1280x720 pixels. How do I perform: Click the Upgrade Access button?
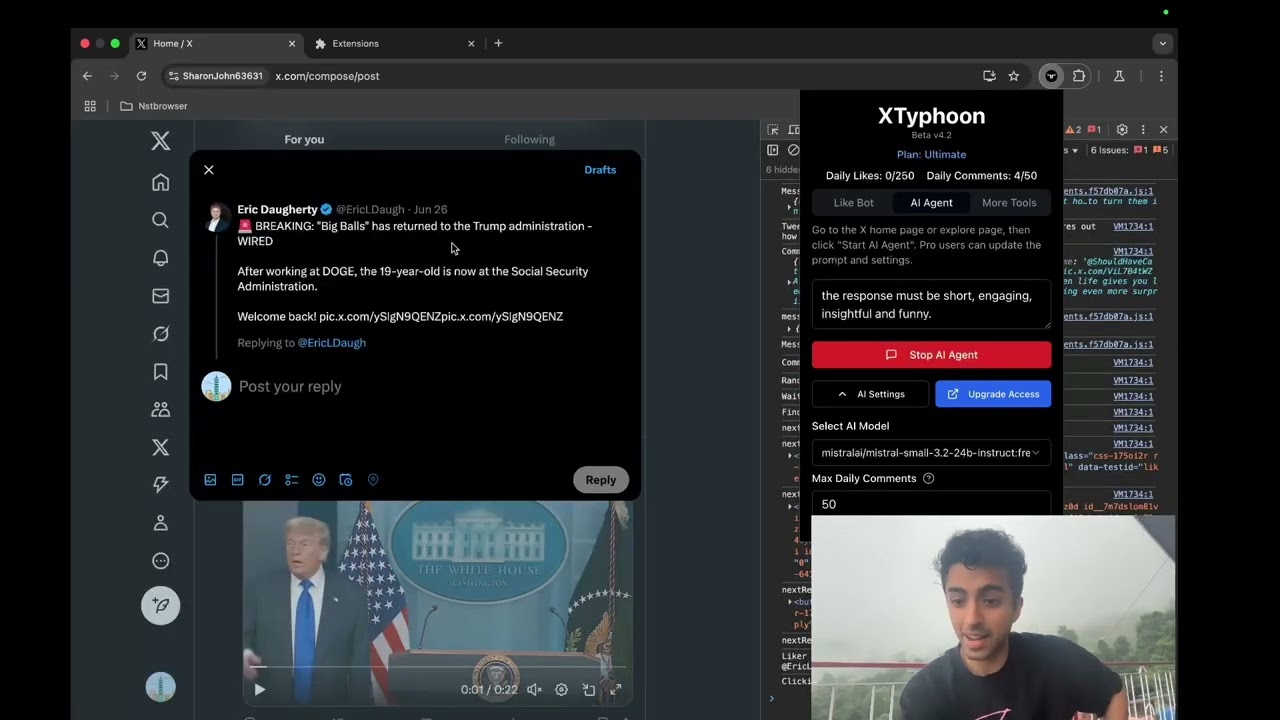tap(993, 394)
